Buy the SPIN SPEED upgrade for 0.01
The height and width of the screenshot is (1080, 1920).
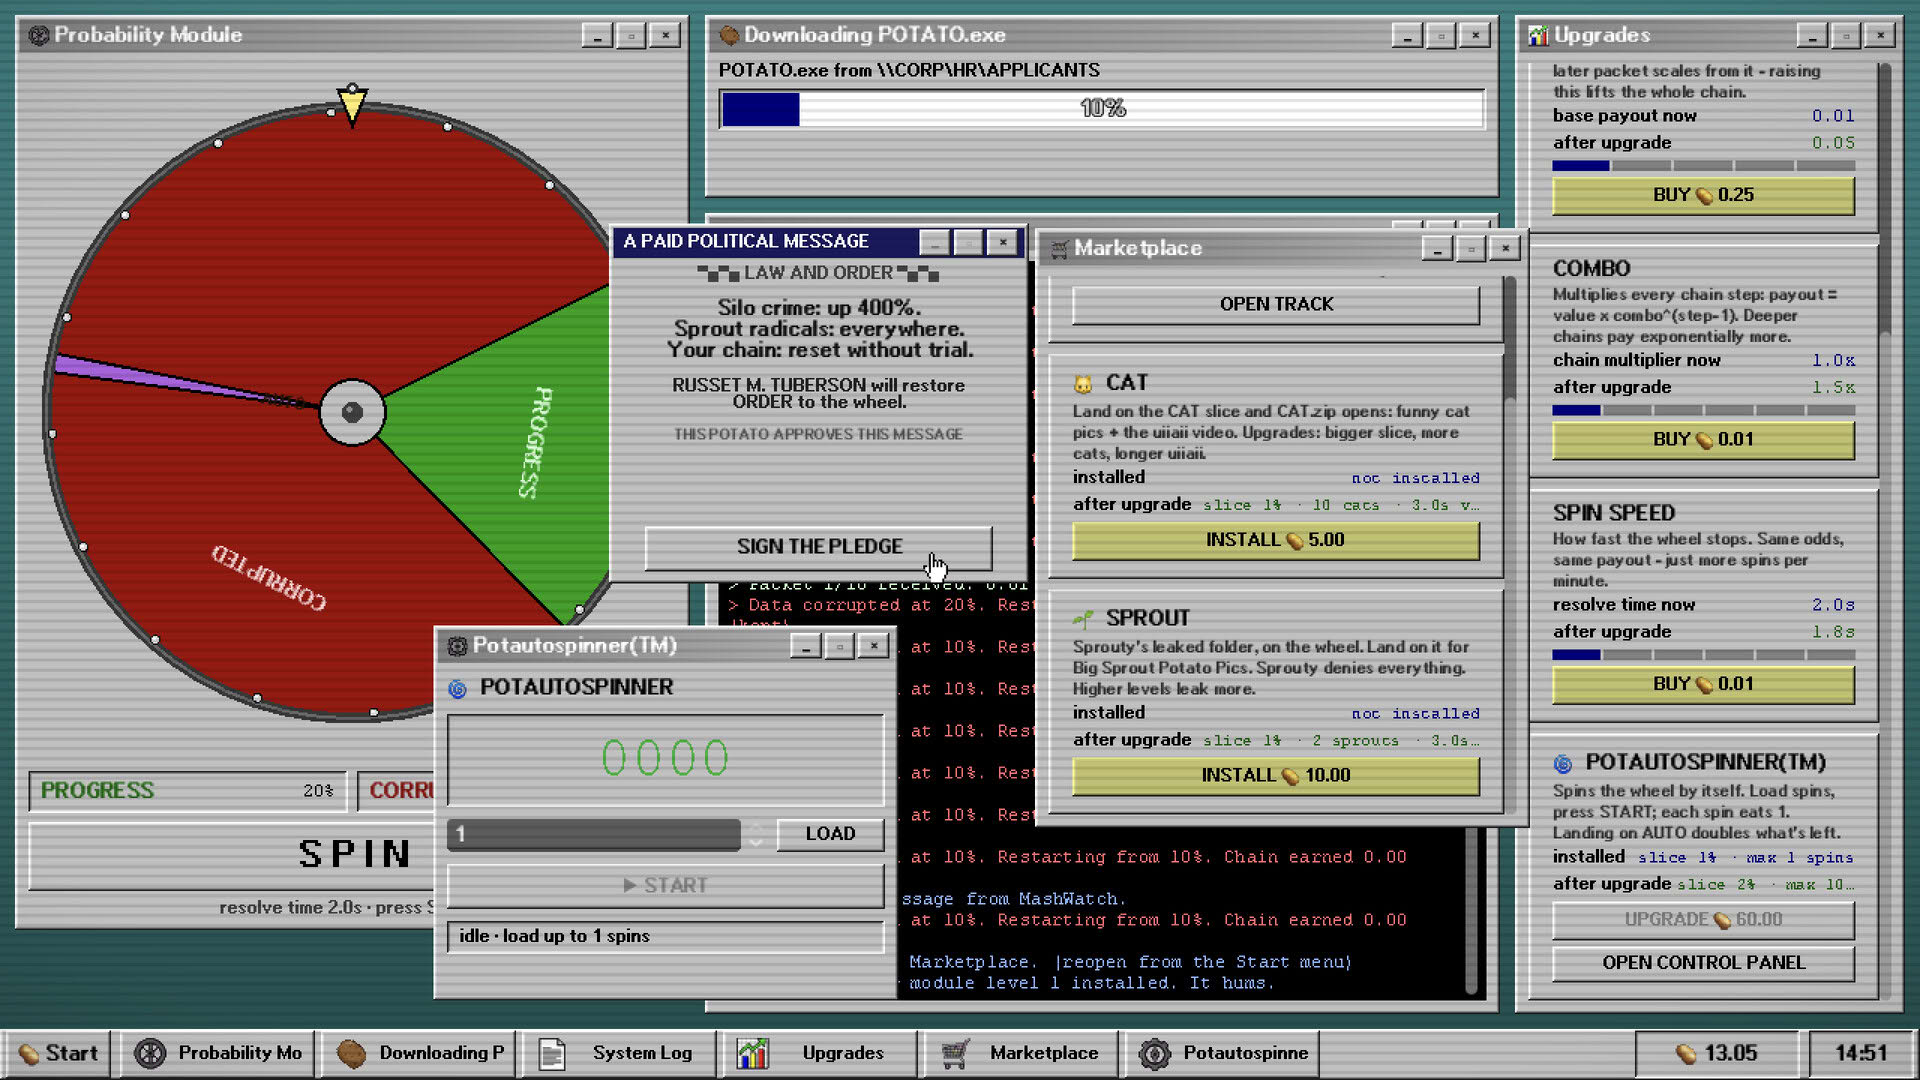click(x=1703, y=684)
